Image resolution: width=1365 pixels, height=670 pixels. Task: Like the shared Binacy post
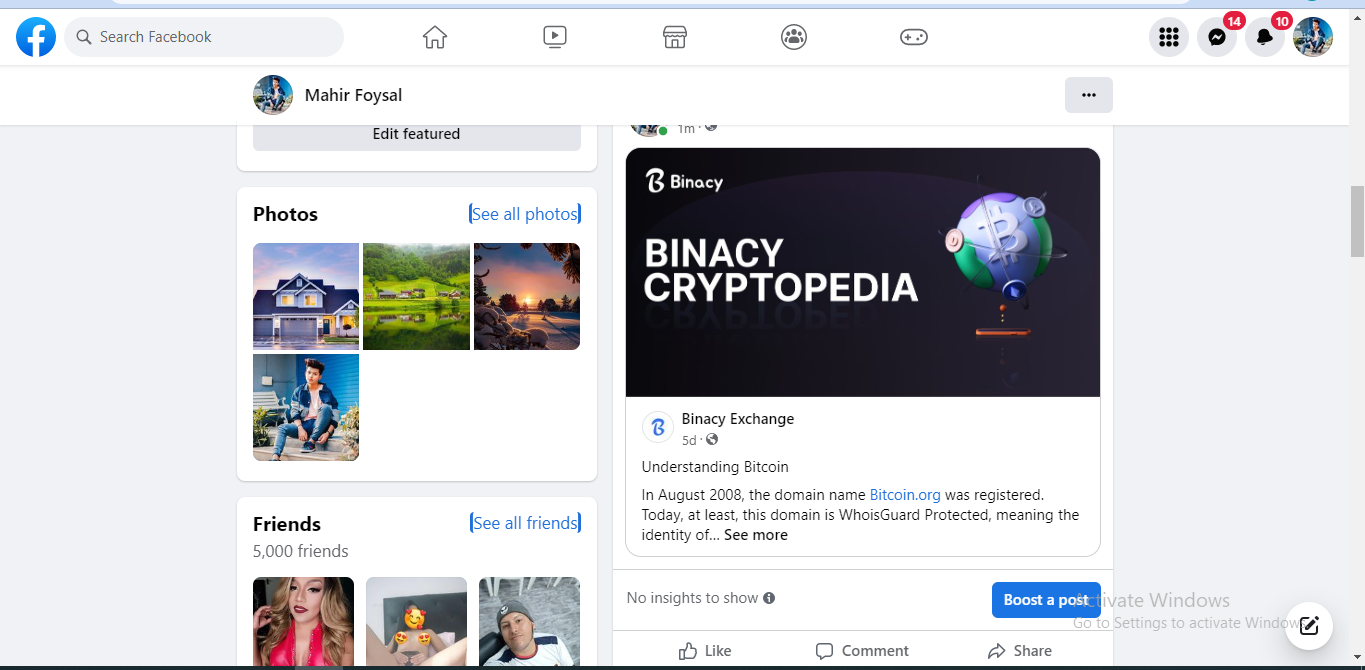coord(705,651)
